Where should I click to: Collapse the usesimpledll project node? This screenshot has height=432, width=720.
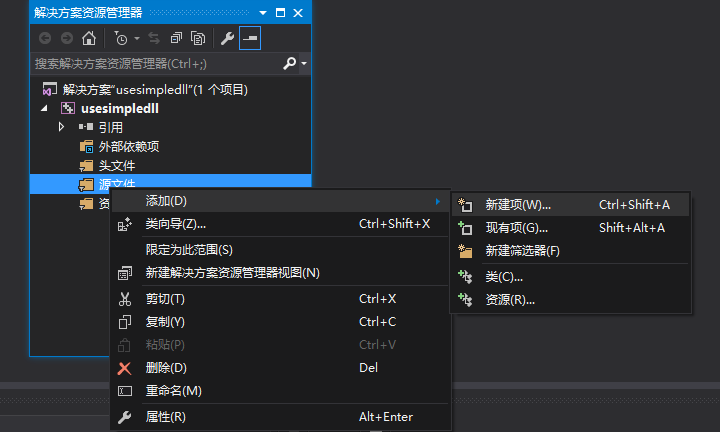[x=44, y=109]
